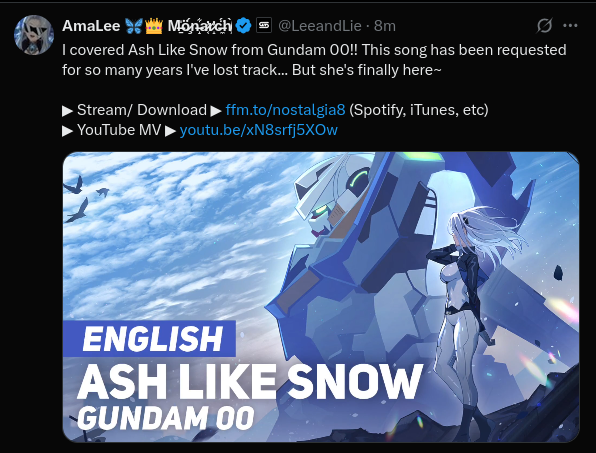The image size is (596, 453).
Task: Open the tweet via 8m timestamp
Action: coord(385,26)
